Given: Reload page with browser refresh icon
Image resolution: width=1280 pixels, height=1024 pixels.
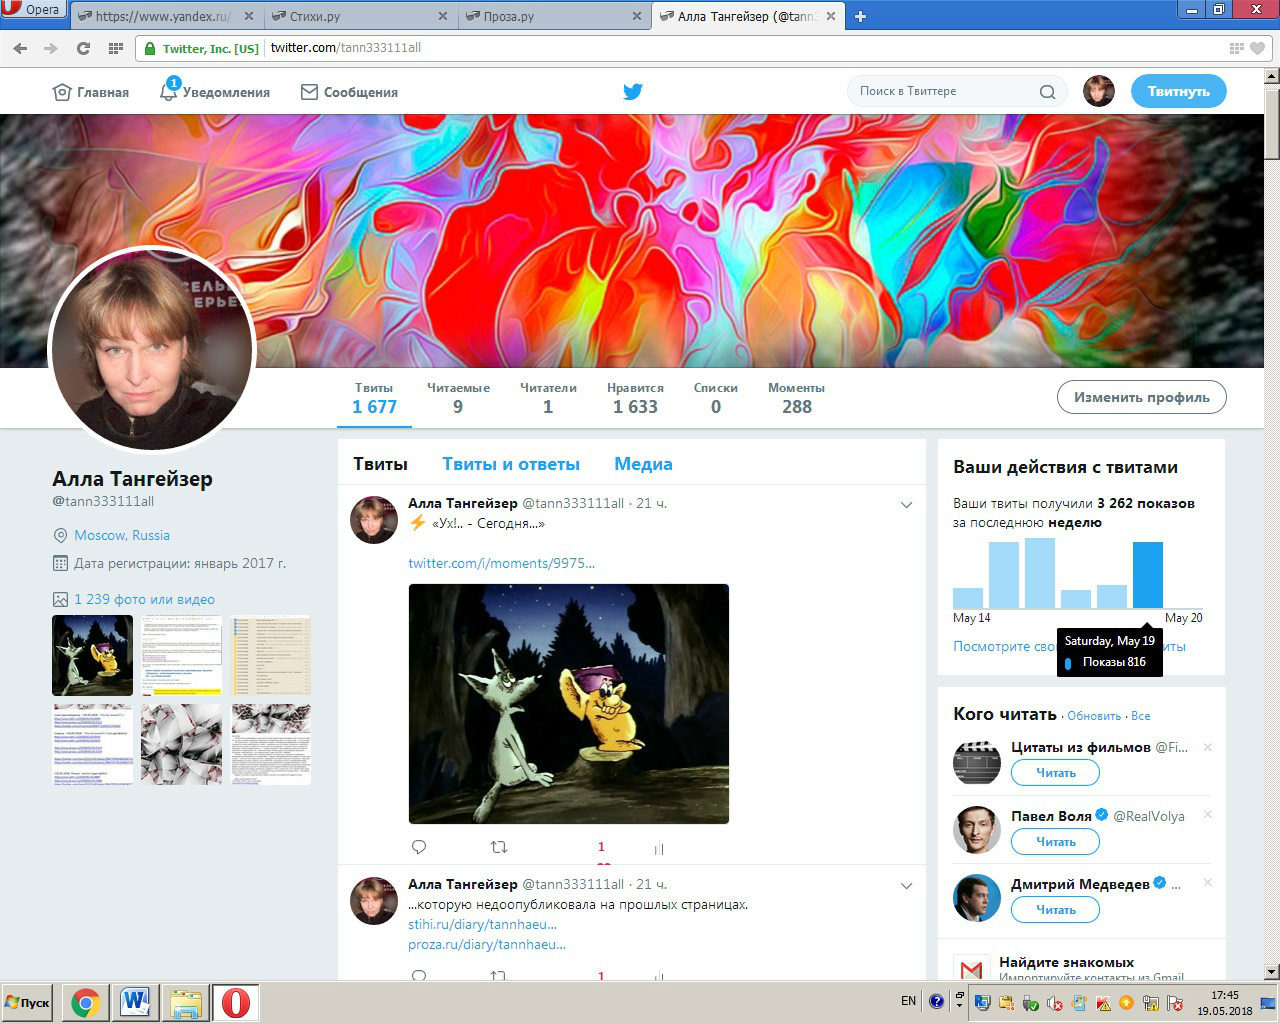Looking at the screenshot, I should tap(83, 48).
